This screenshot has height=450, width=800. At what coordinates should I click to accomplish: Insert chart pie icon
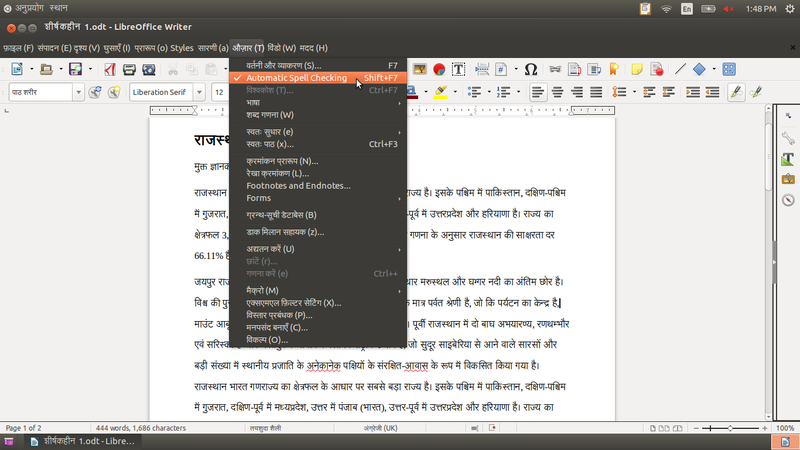[439, 69]
